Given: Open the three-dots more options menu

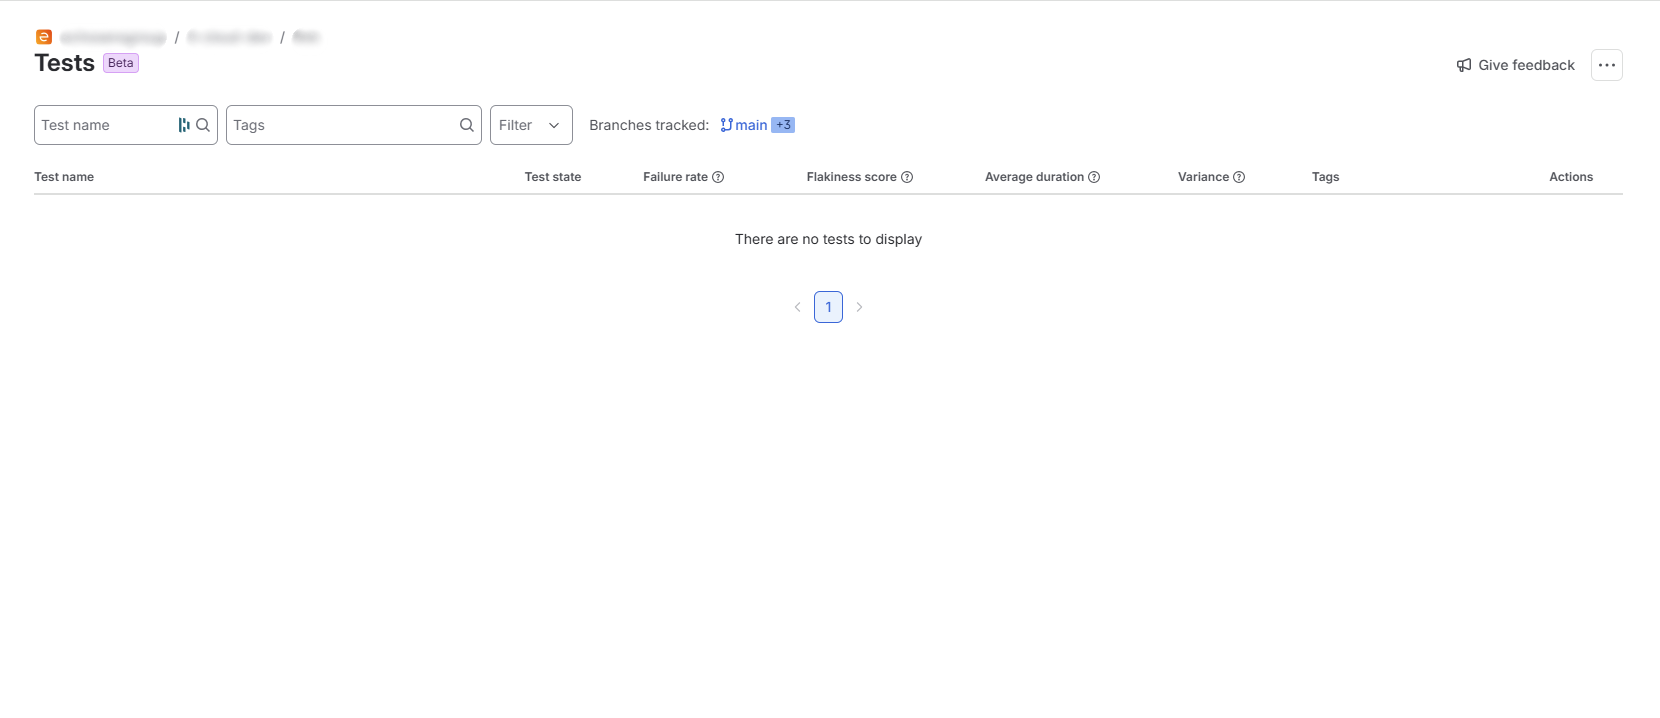Looking at the screenshot, I should point(1607,65).
